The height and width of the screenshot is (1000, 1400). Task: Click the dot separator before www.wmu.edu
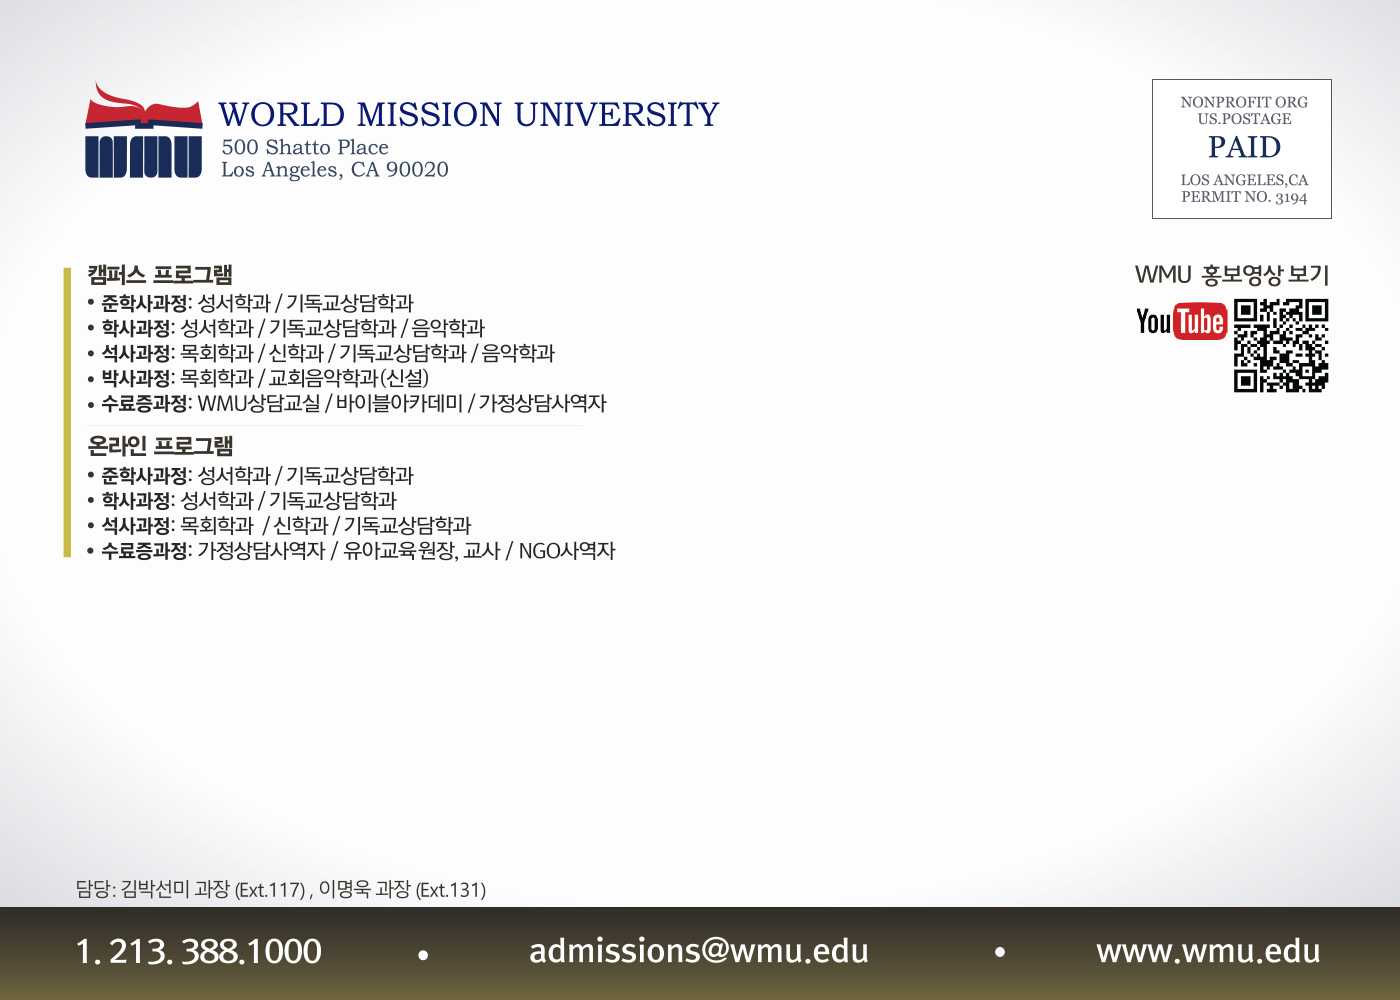click(x=1000, y=953)
